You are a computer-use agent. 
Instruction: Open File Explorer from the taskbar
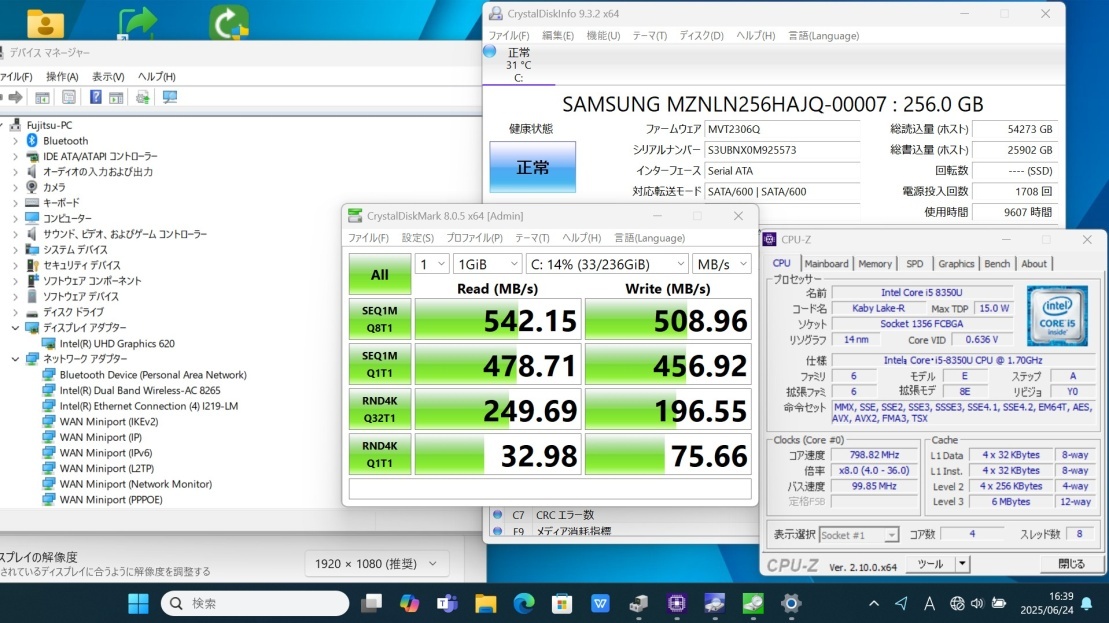(486, 603)
